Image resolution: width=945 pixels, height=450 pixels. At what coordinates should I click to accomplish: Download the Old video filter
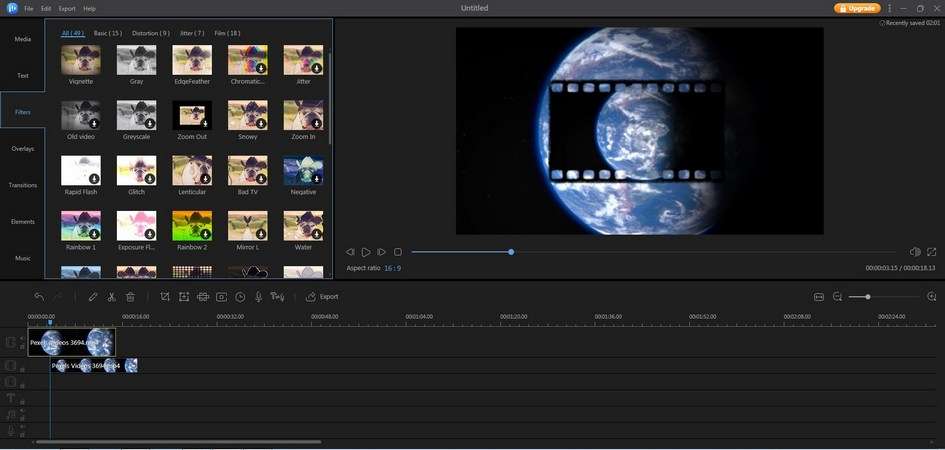click(94, 123)
